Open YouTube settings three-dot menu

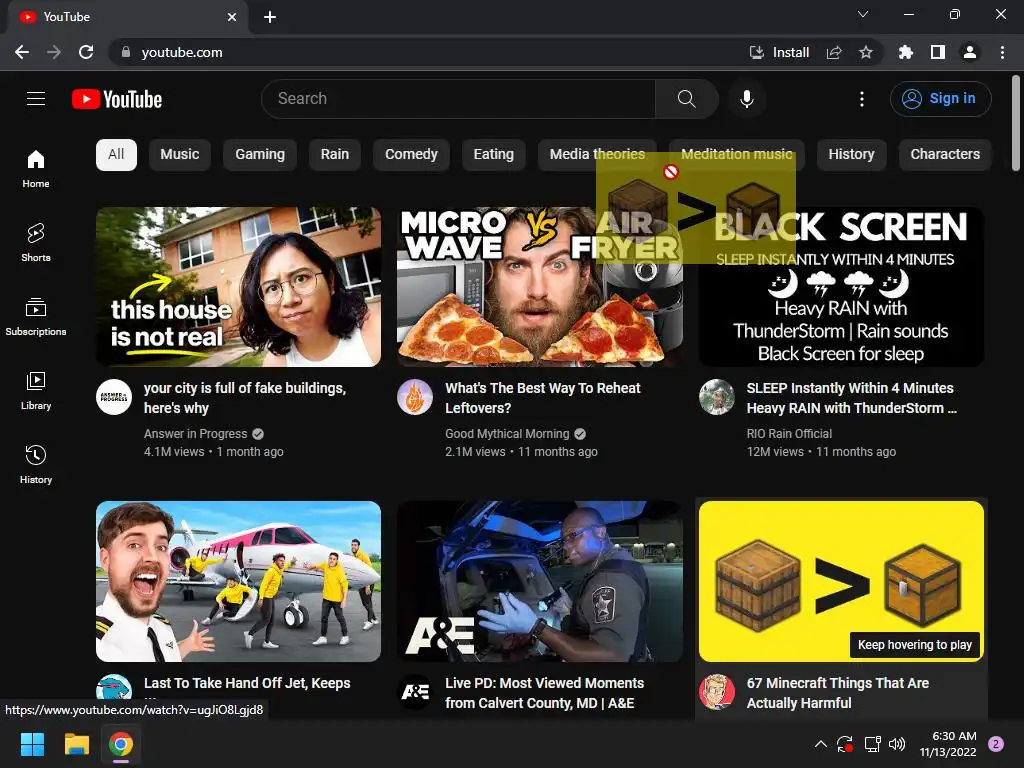click(862, 99)
